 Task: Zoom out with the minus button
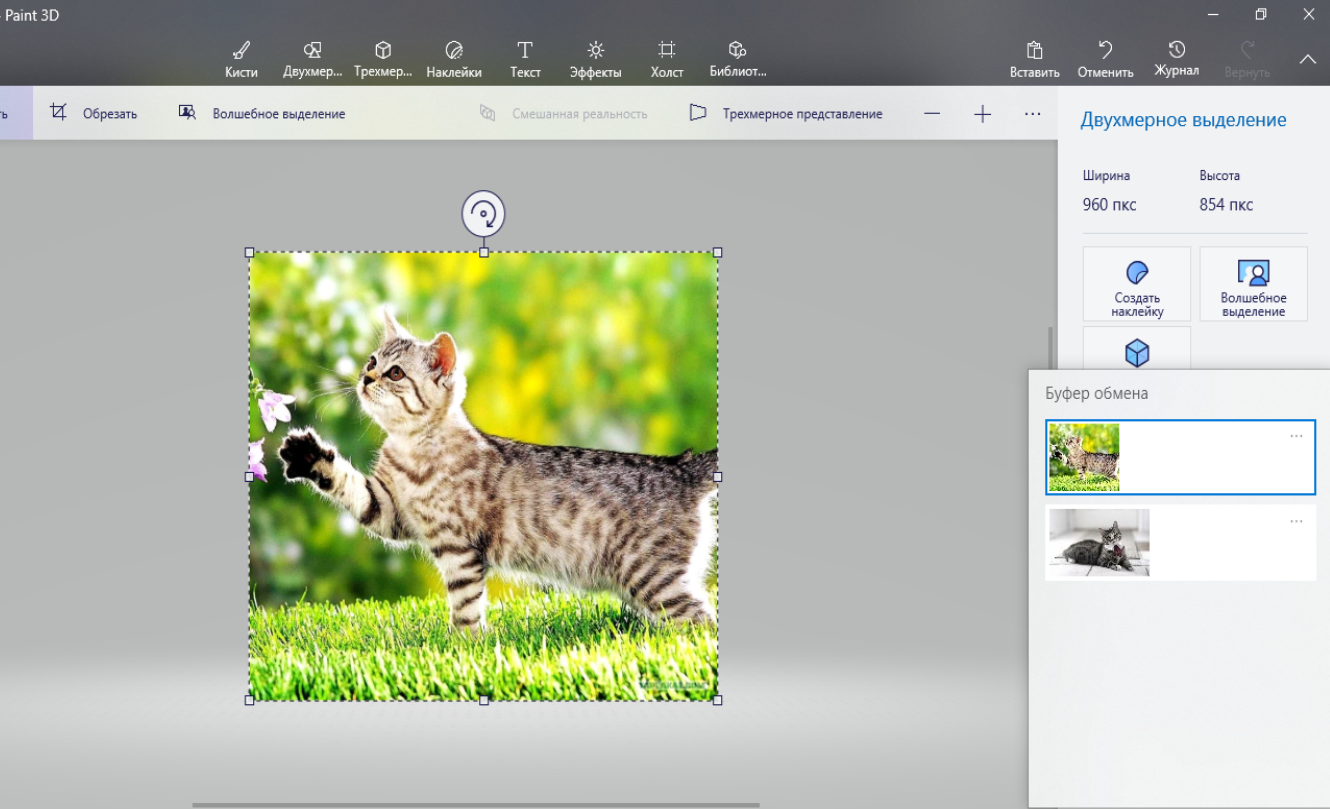tap(932, 114)
